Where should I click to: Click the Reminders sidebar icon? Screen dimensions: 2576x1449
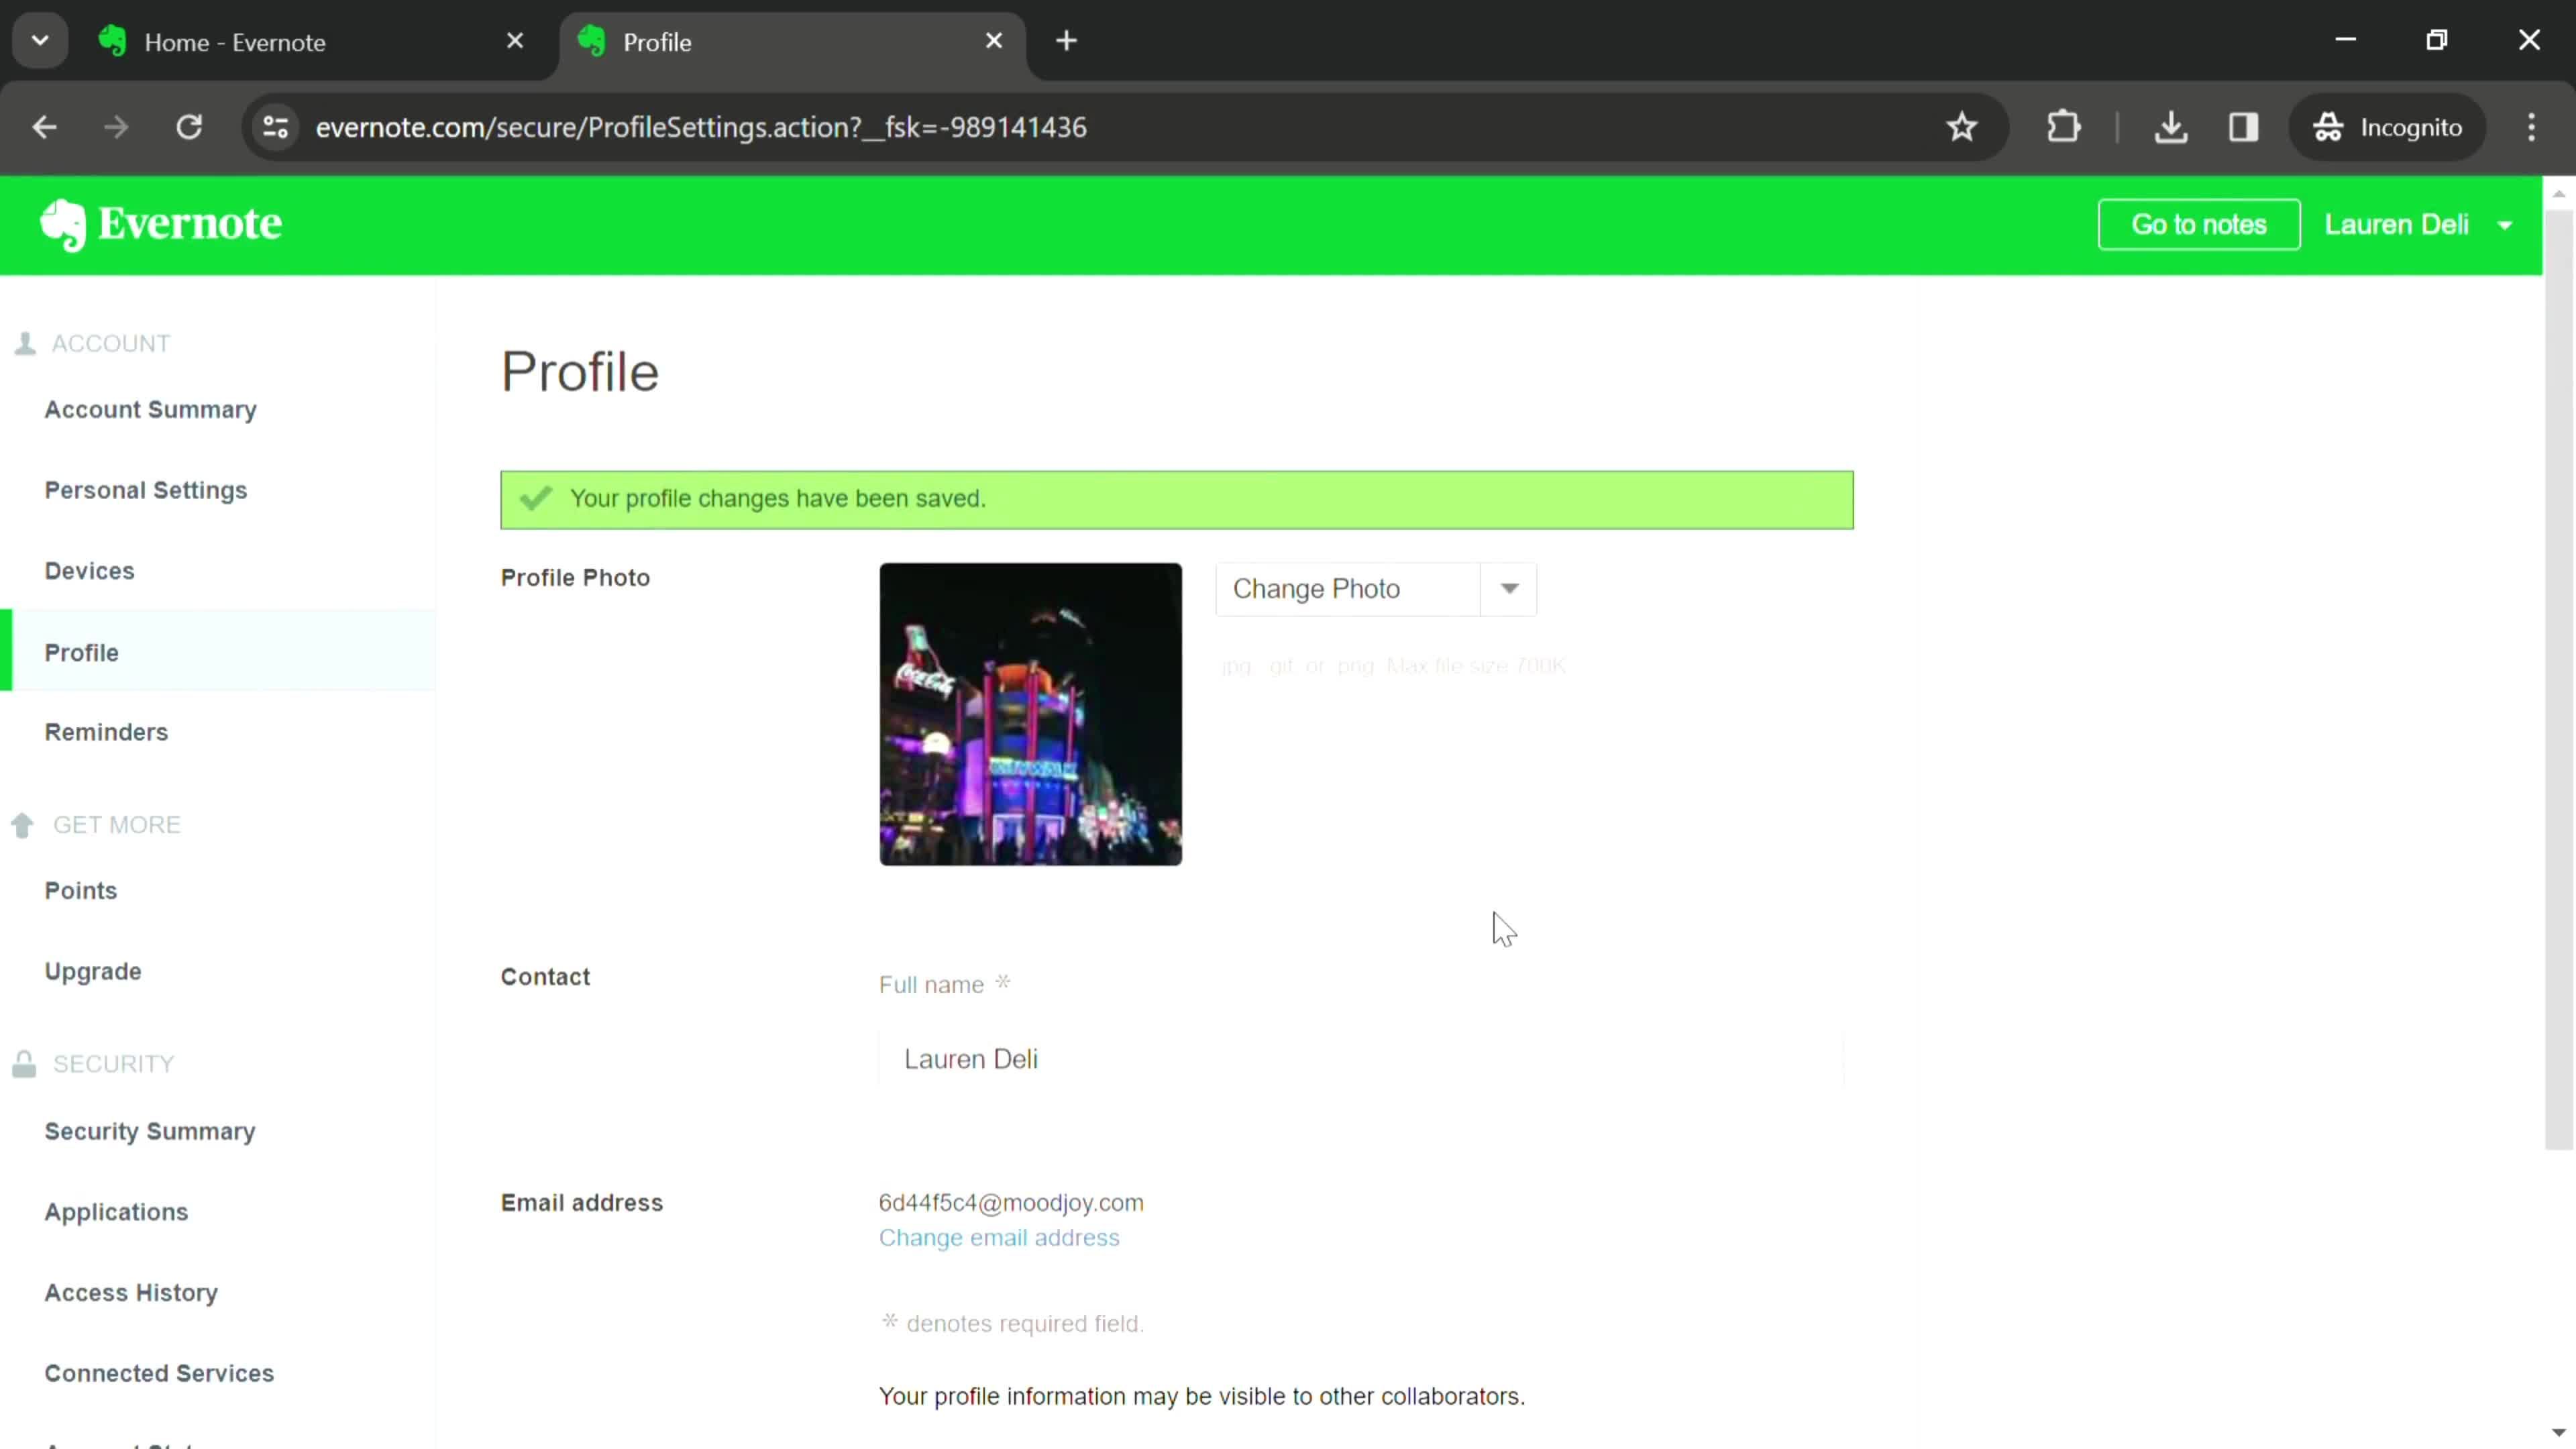coord(105,731)
